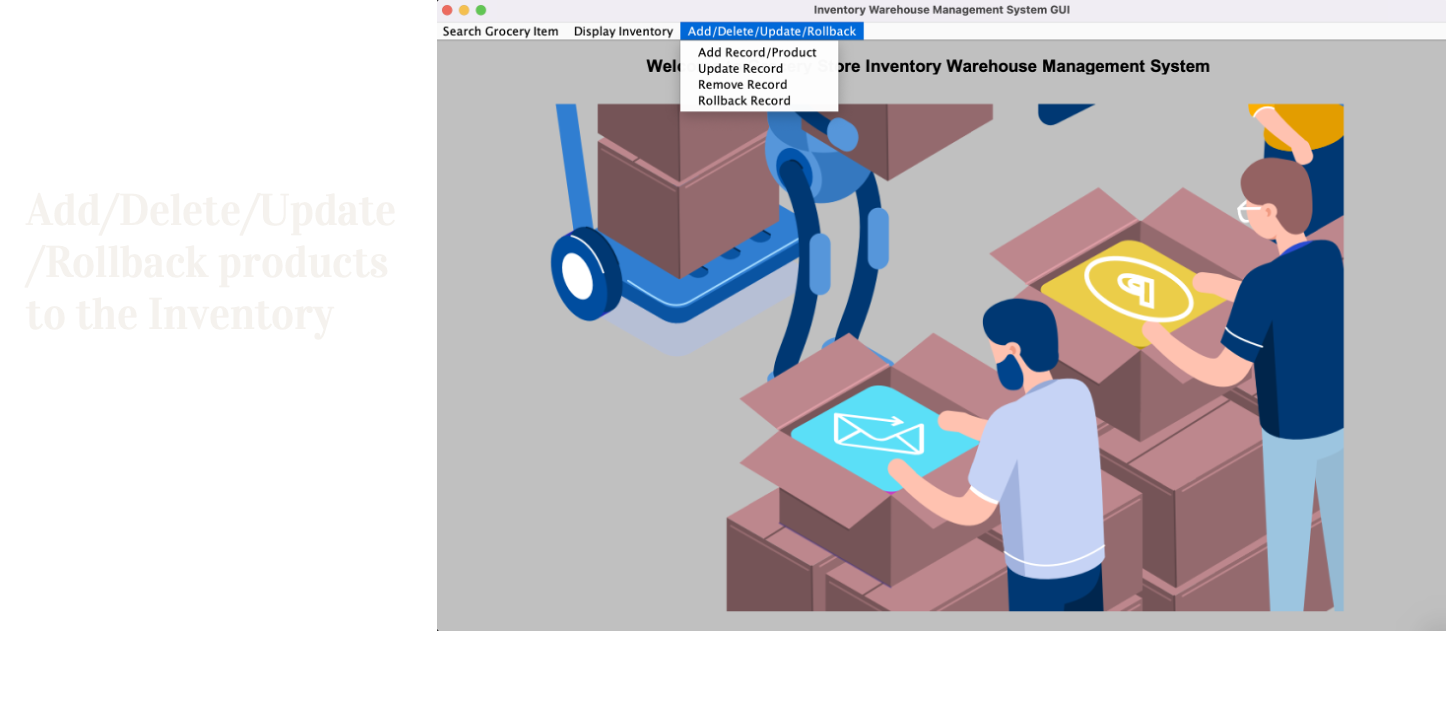1446x714 pixels.
Task: Select Rollback Record option
Action: pyautogui.click(x=745, y=100)
